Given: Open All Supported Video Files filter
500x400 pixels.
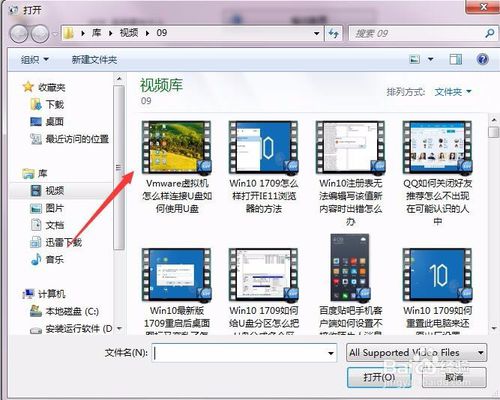Looking at the screenshot, I should [x=416, y=353].
